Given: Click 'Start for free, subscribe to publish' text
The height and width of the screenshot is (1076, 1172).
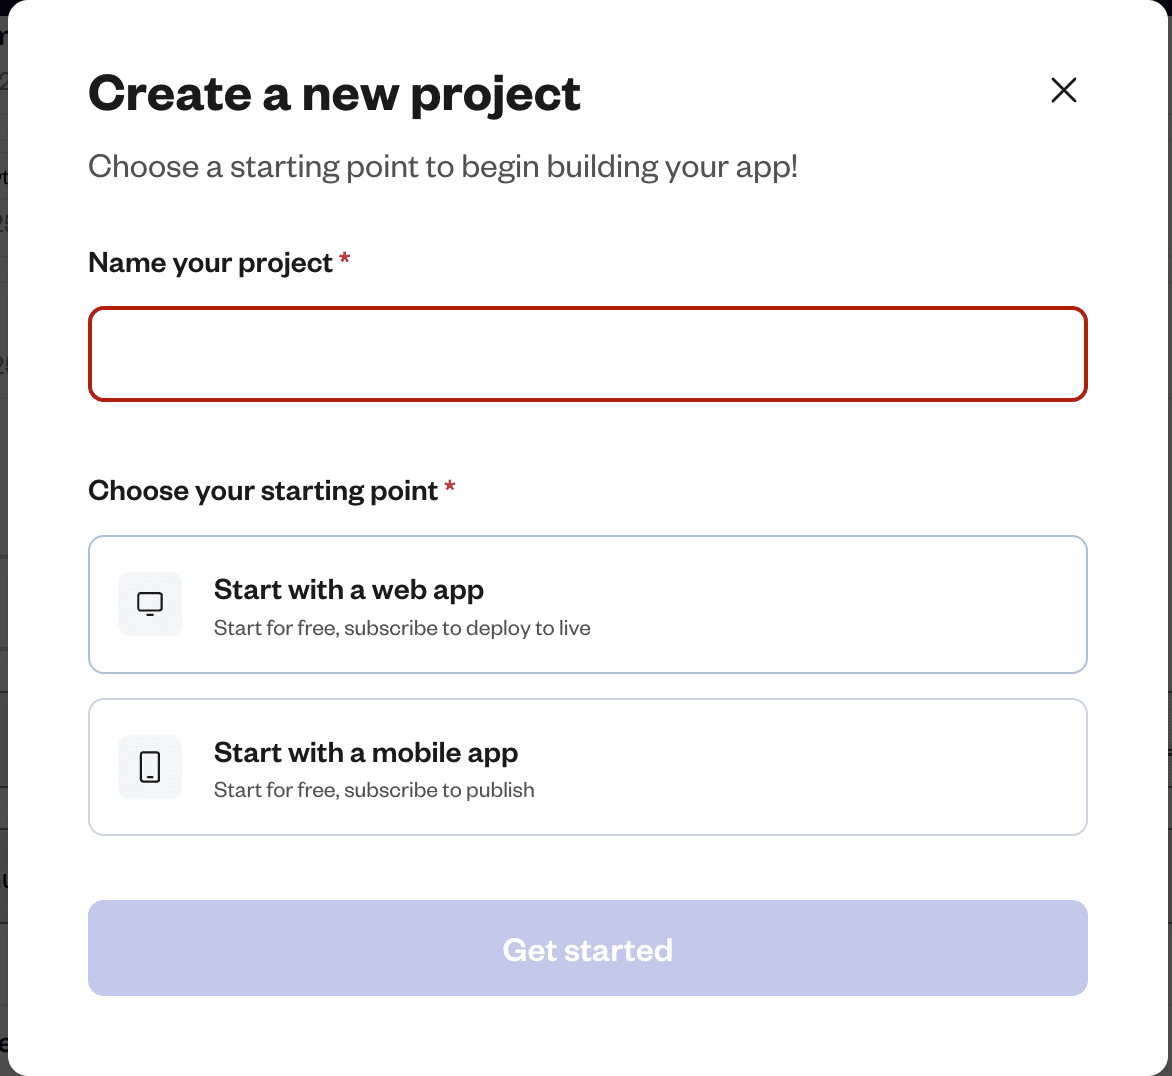Looking at the screenshot, I should [374, 789].
